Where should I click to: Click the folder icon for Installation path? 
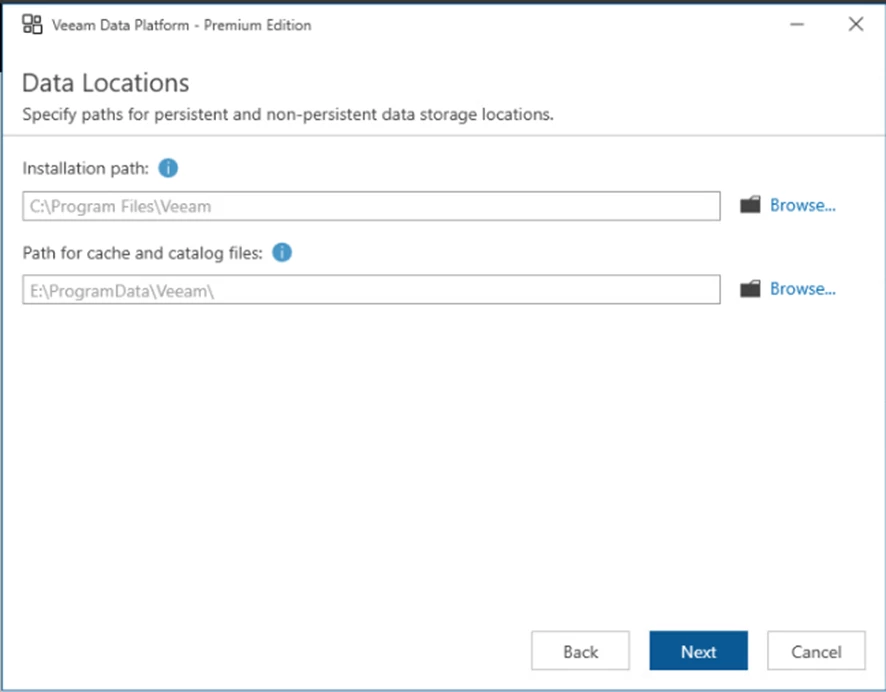[750, 206]
